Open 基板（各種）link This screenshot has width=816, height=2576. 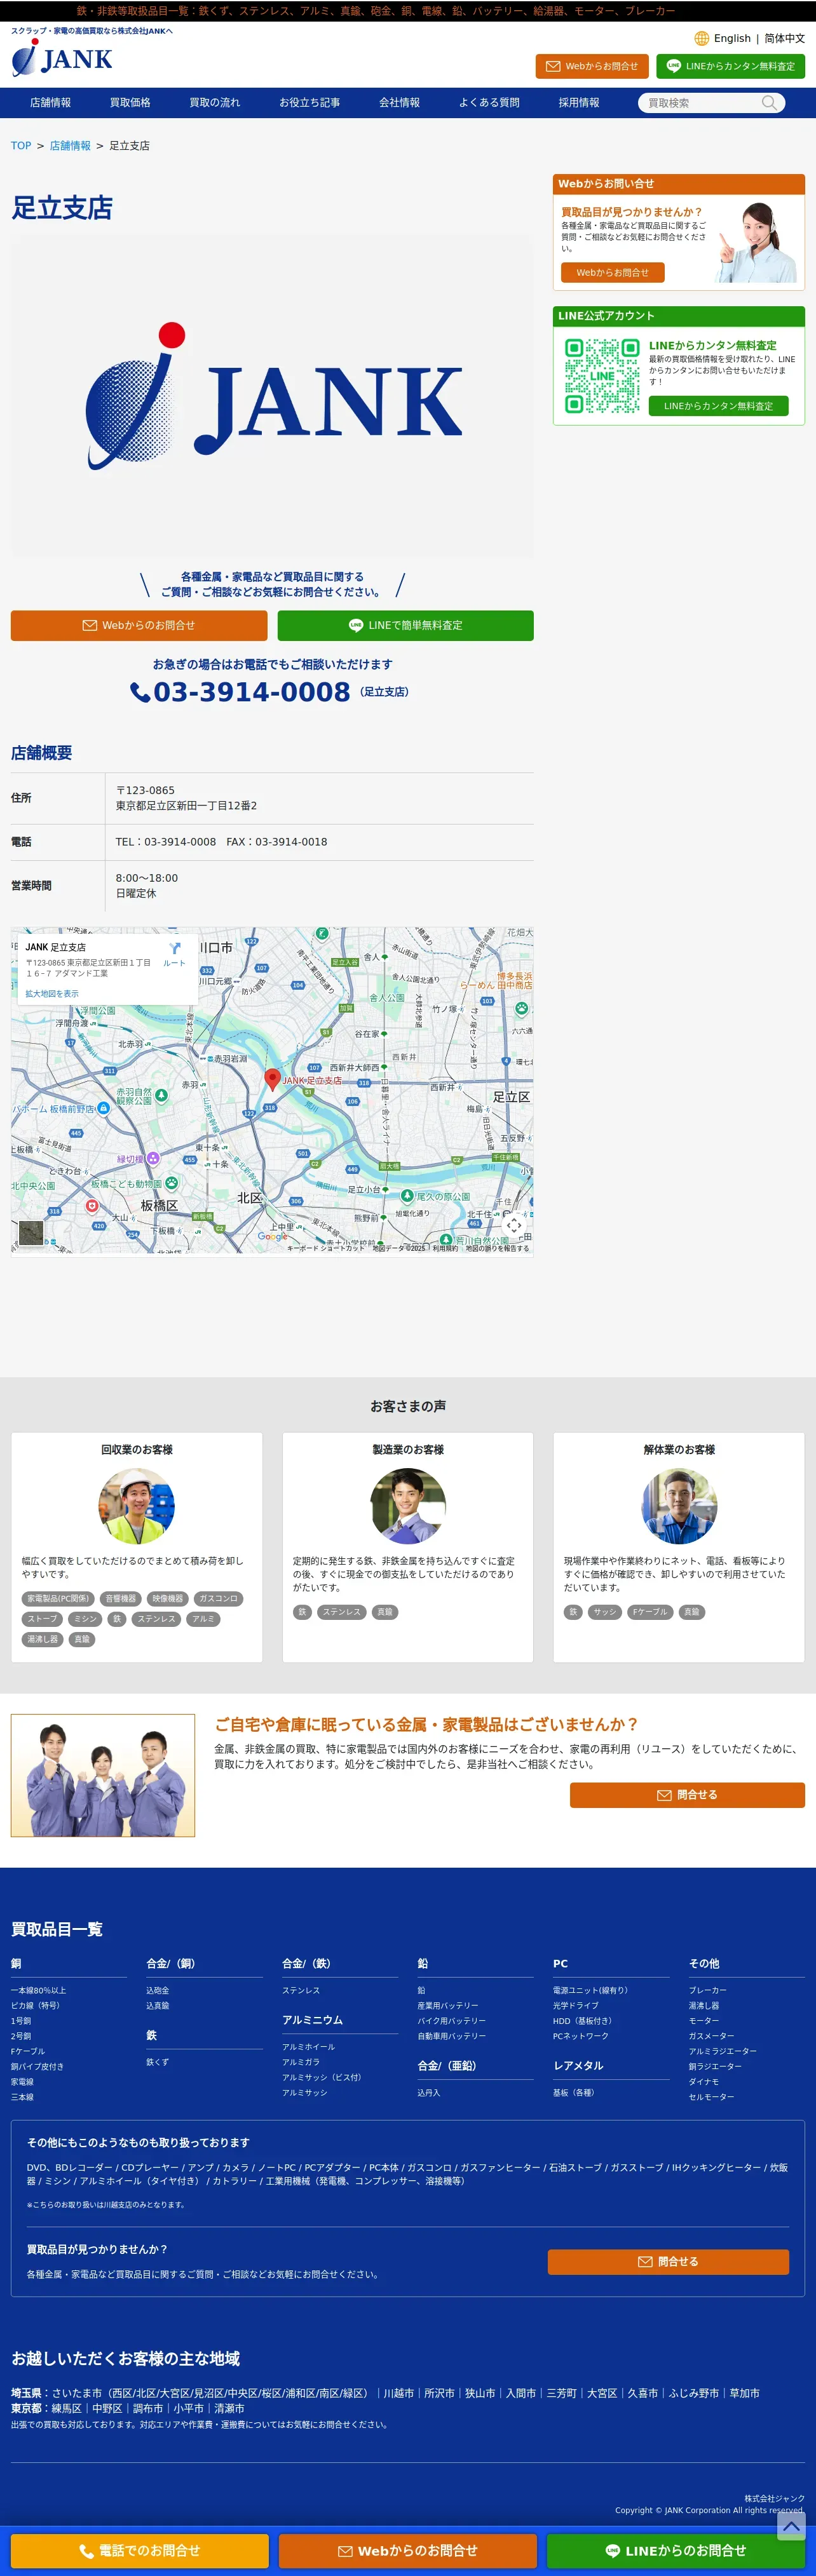pos(574,2092)
